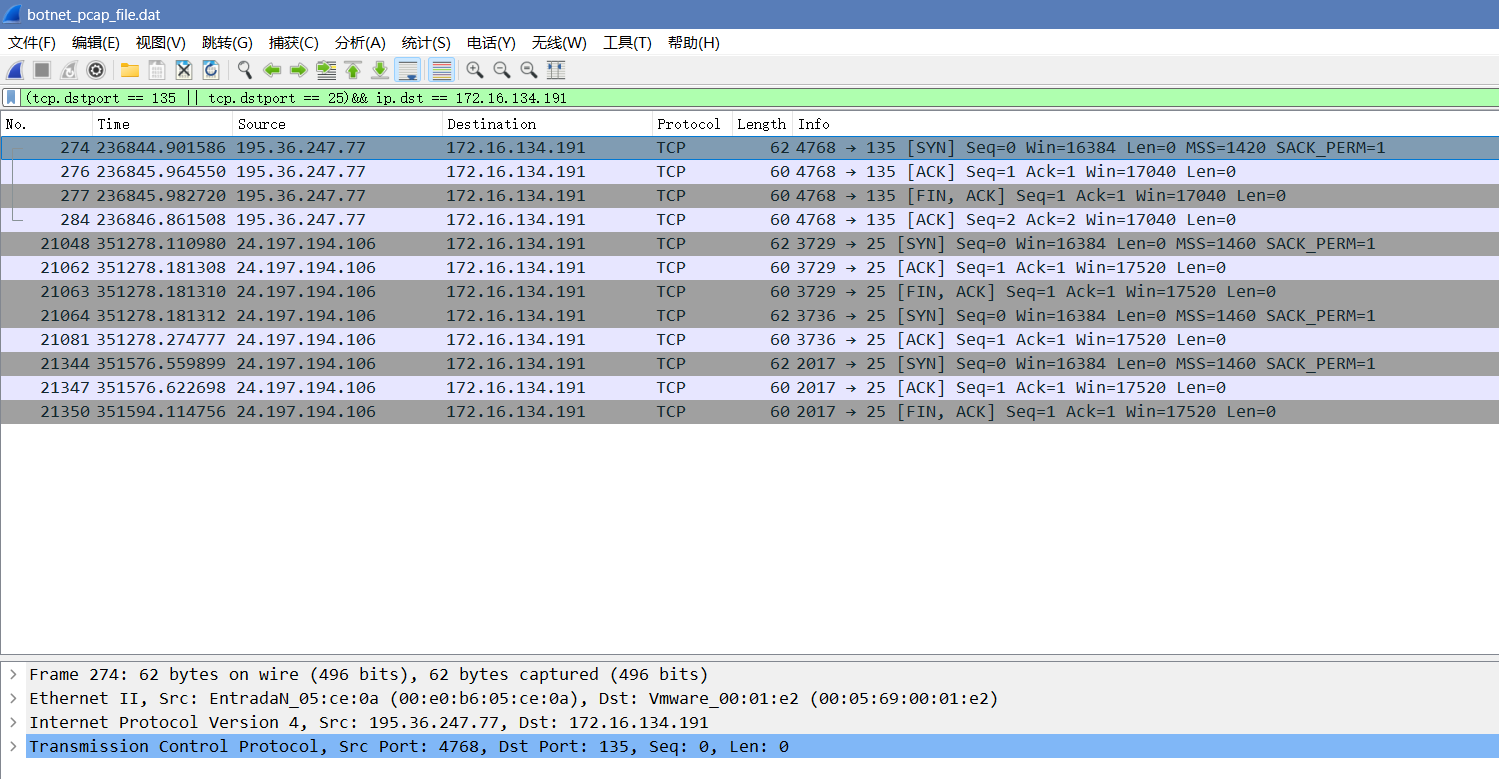
Task: Expand the Ethernet II details row
Action: click(13, 698)
